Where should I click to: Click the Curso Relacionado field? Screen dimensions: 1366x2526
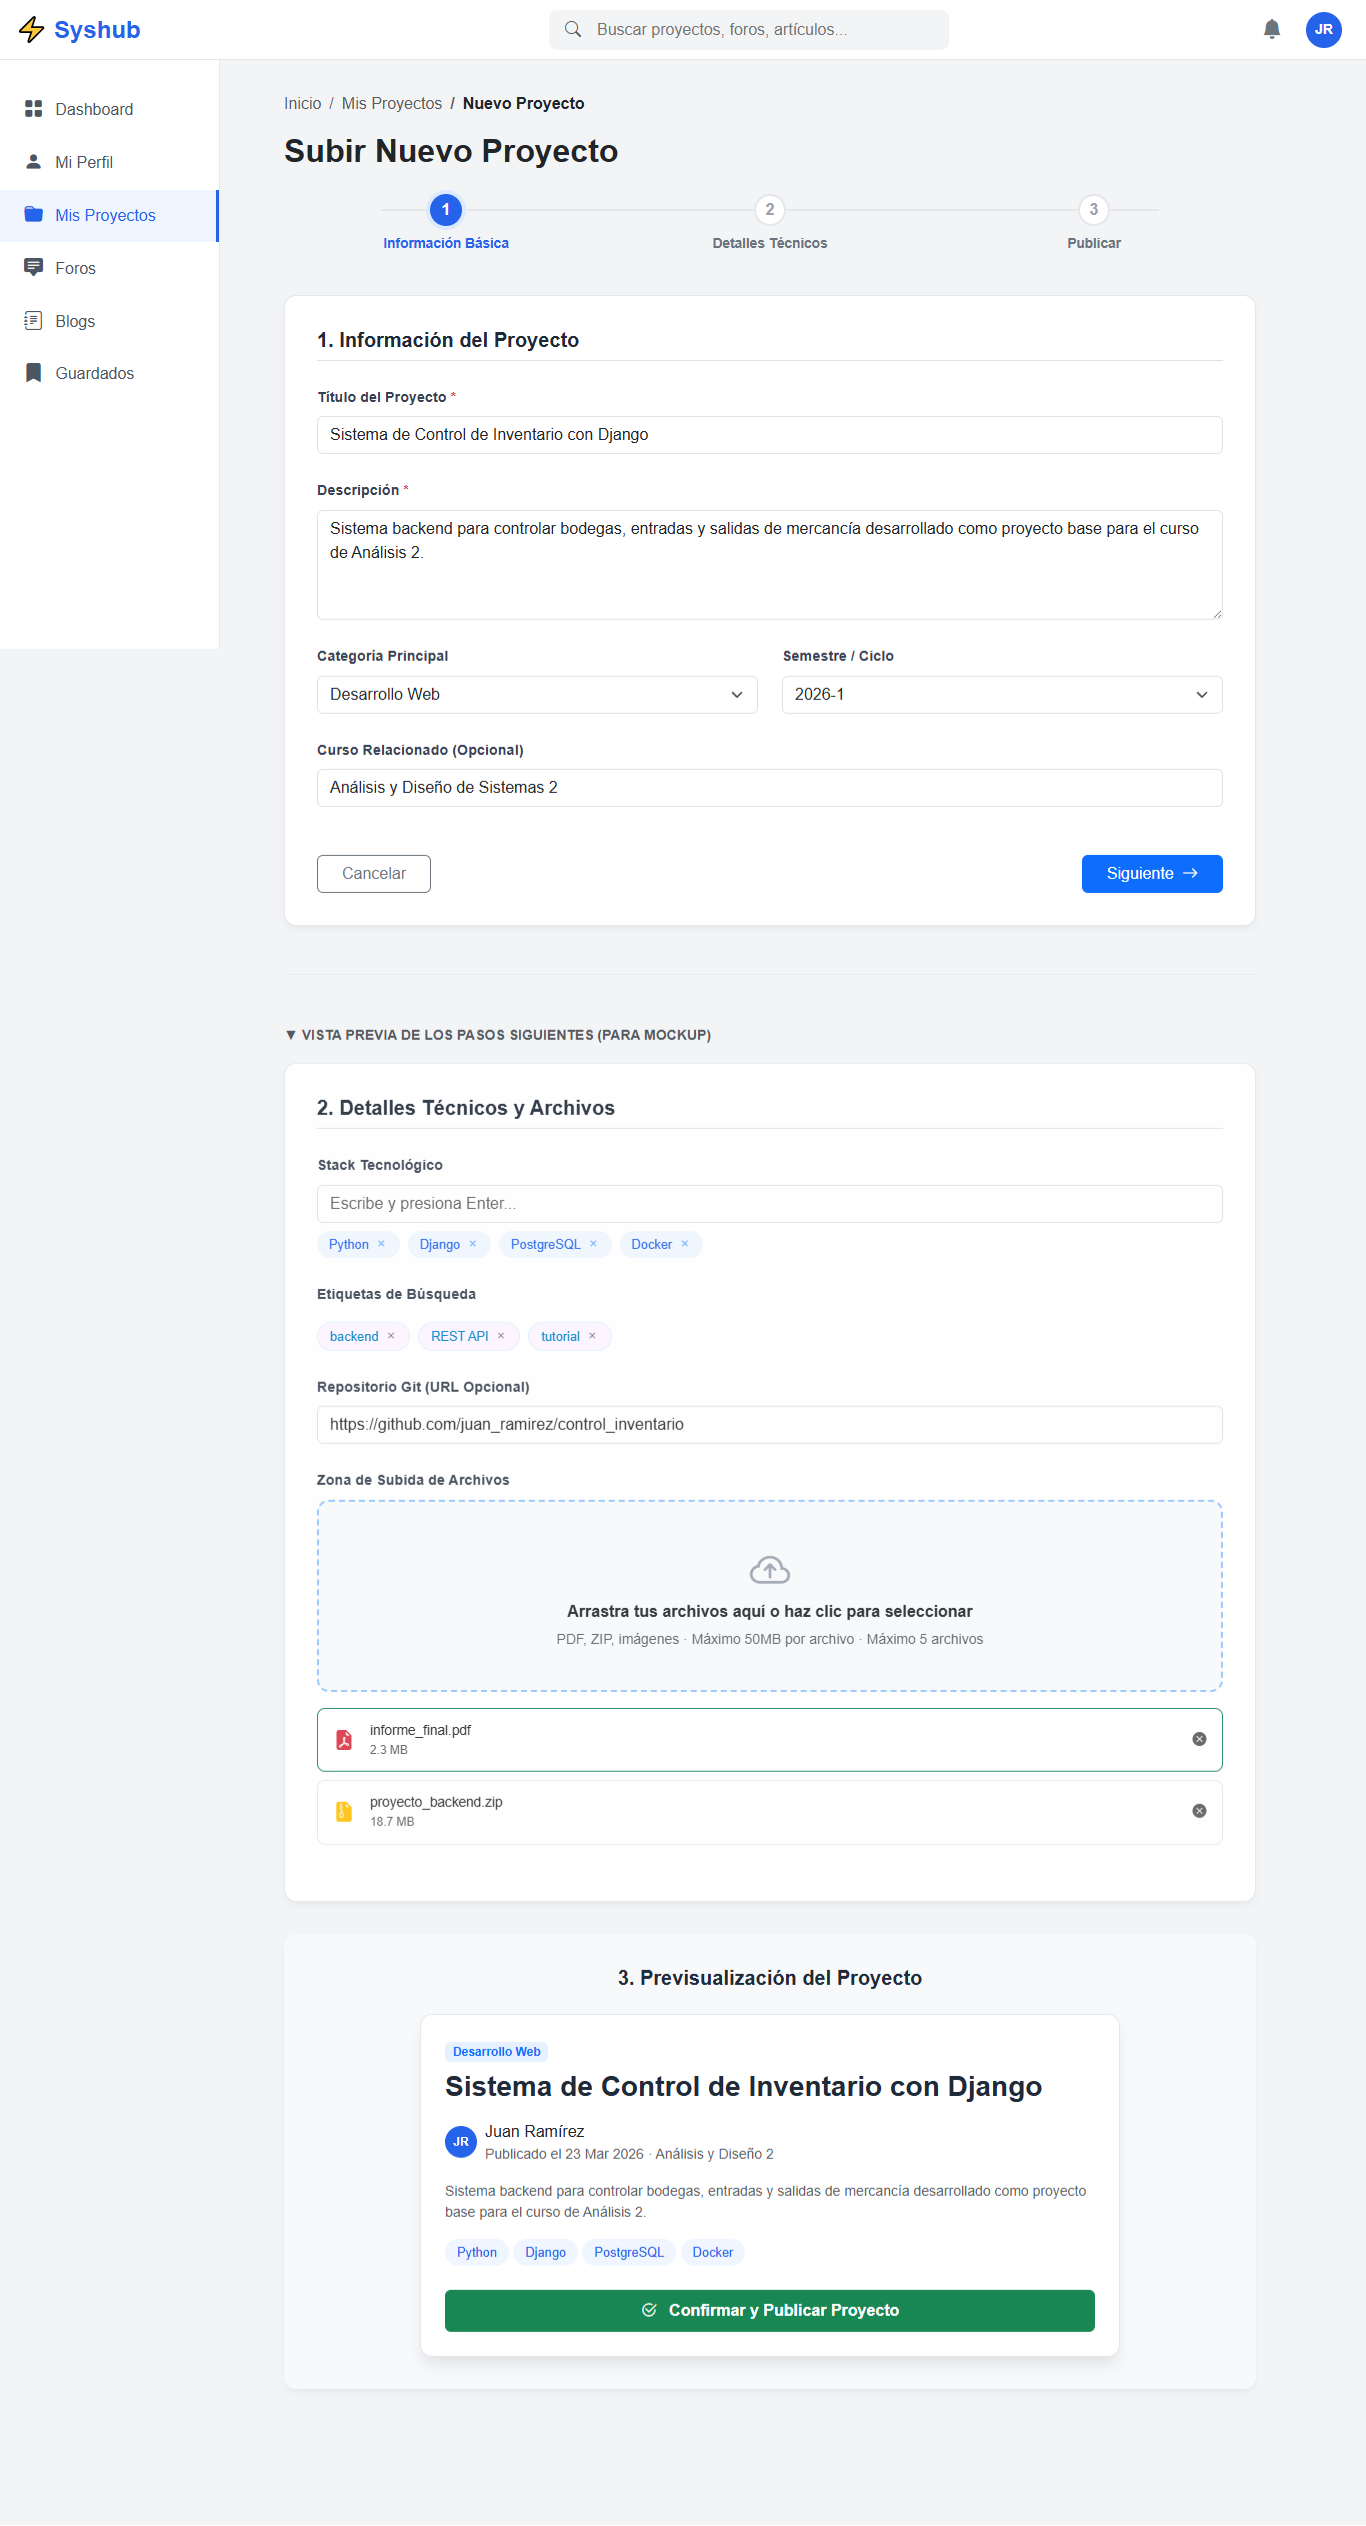[x=770, y=788]
